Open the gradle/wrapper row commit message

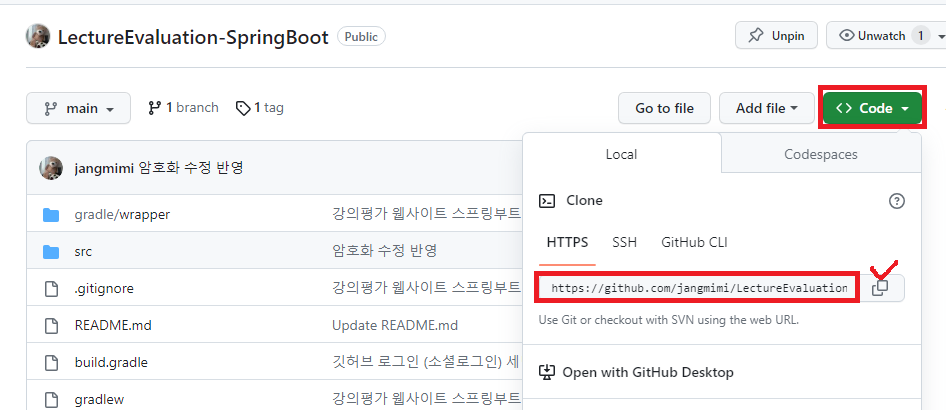426,213
